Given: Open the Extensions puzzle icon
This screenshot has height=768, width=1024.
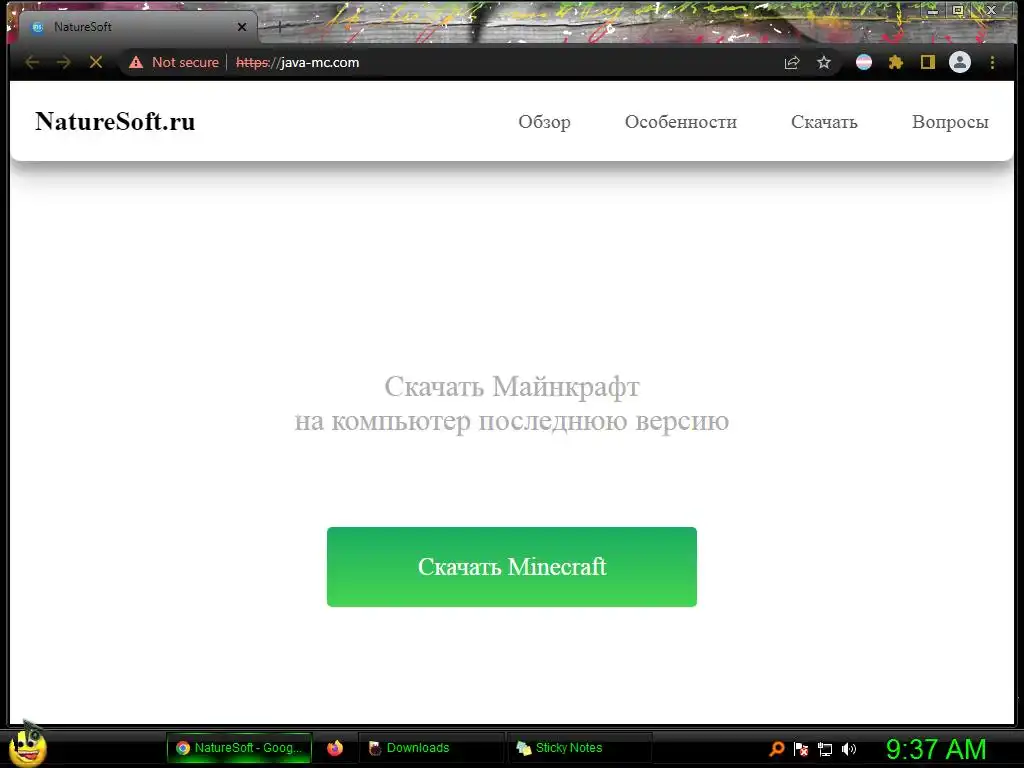Looking at the screenshot, I should coord(896,63).
